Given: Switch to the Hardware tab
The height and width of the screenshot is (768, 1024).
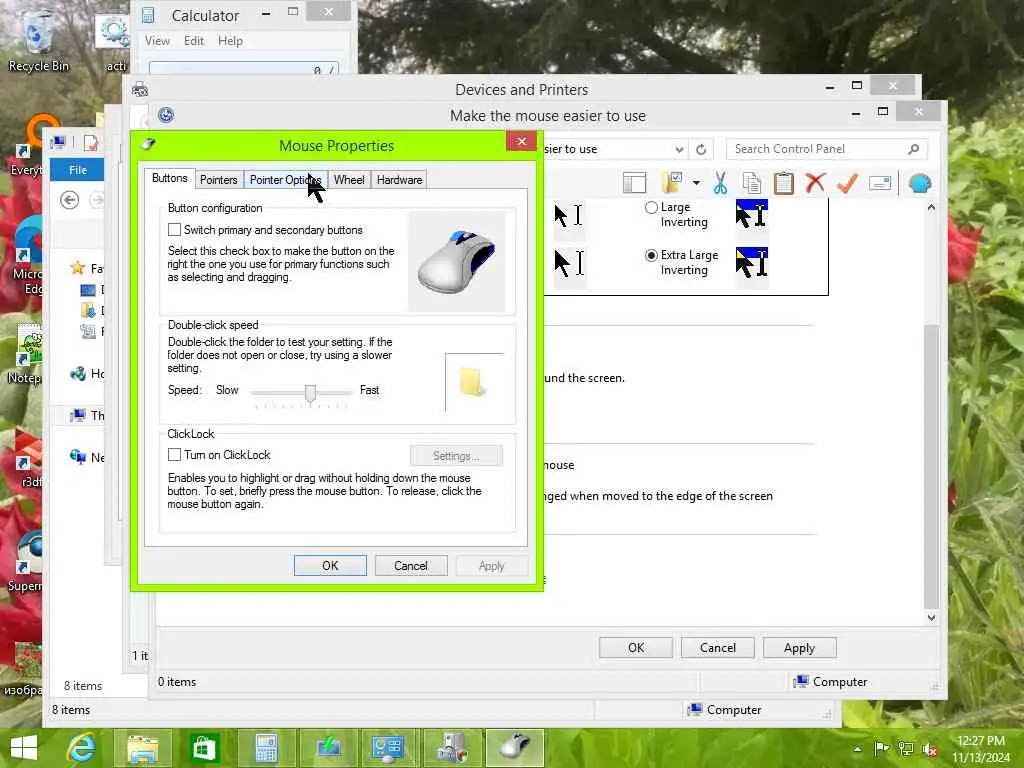Looking at the screenshot, I should tap(399, 180).
